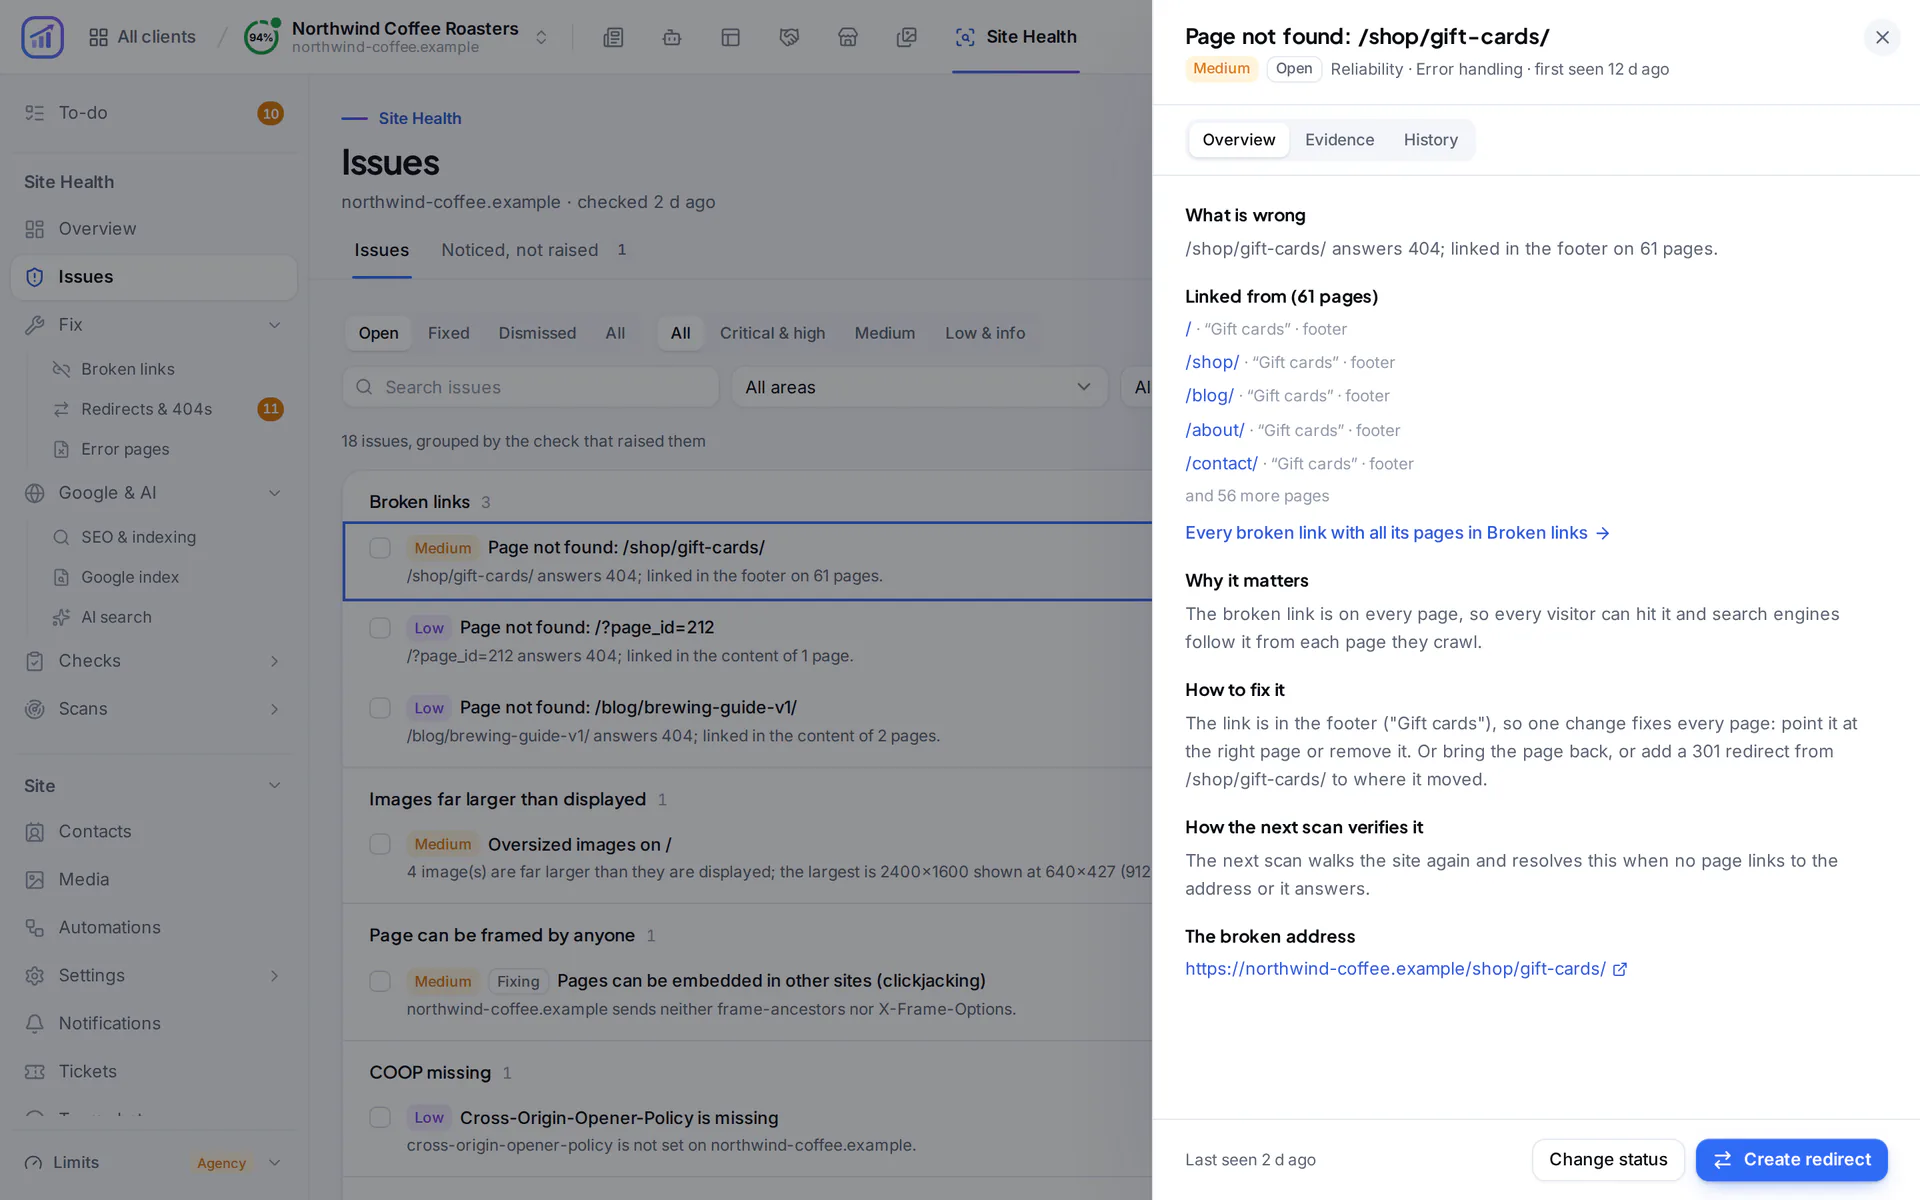This screenshot has height=1200, width=1920.
Task: Tick the checkbox for Page not found: /shop/gift-cards/
Action: click(380, 548)
